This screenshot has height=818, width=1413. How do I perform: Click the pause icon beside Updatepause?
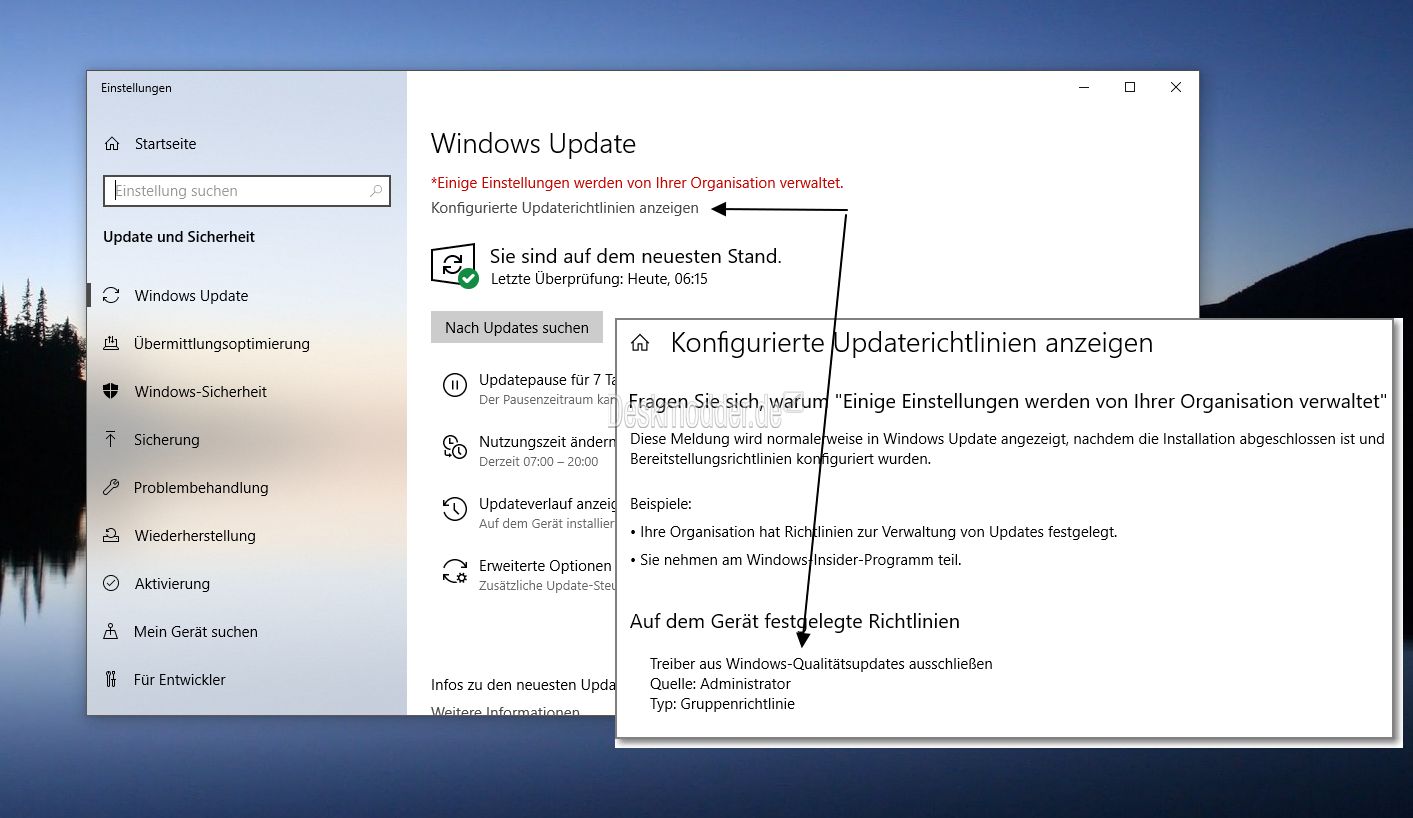point(454,386)
